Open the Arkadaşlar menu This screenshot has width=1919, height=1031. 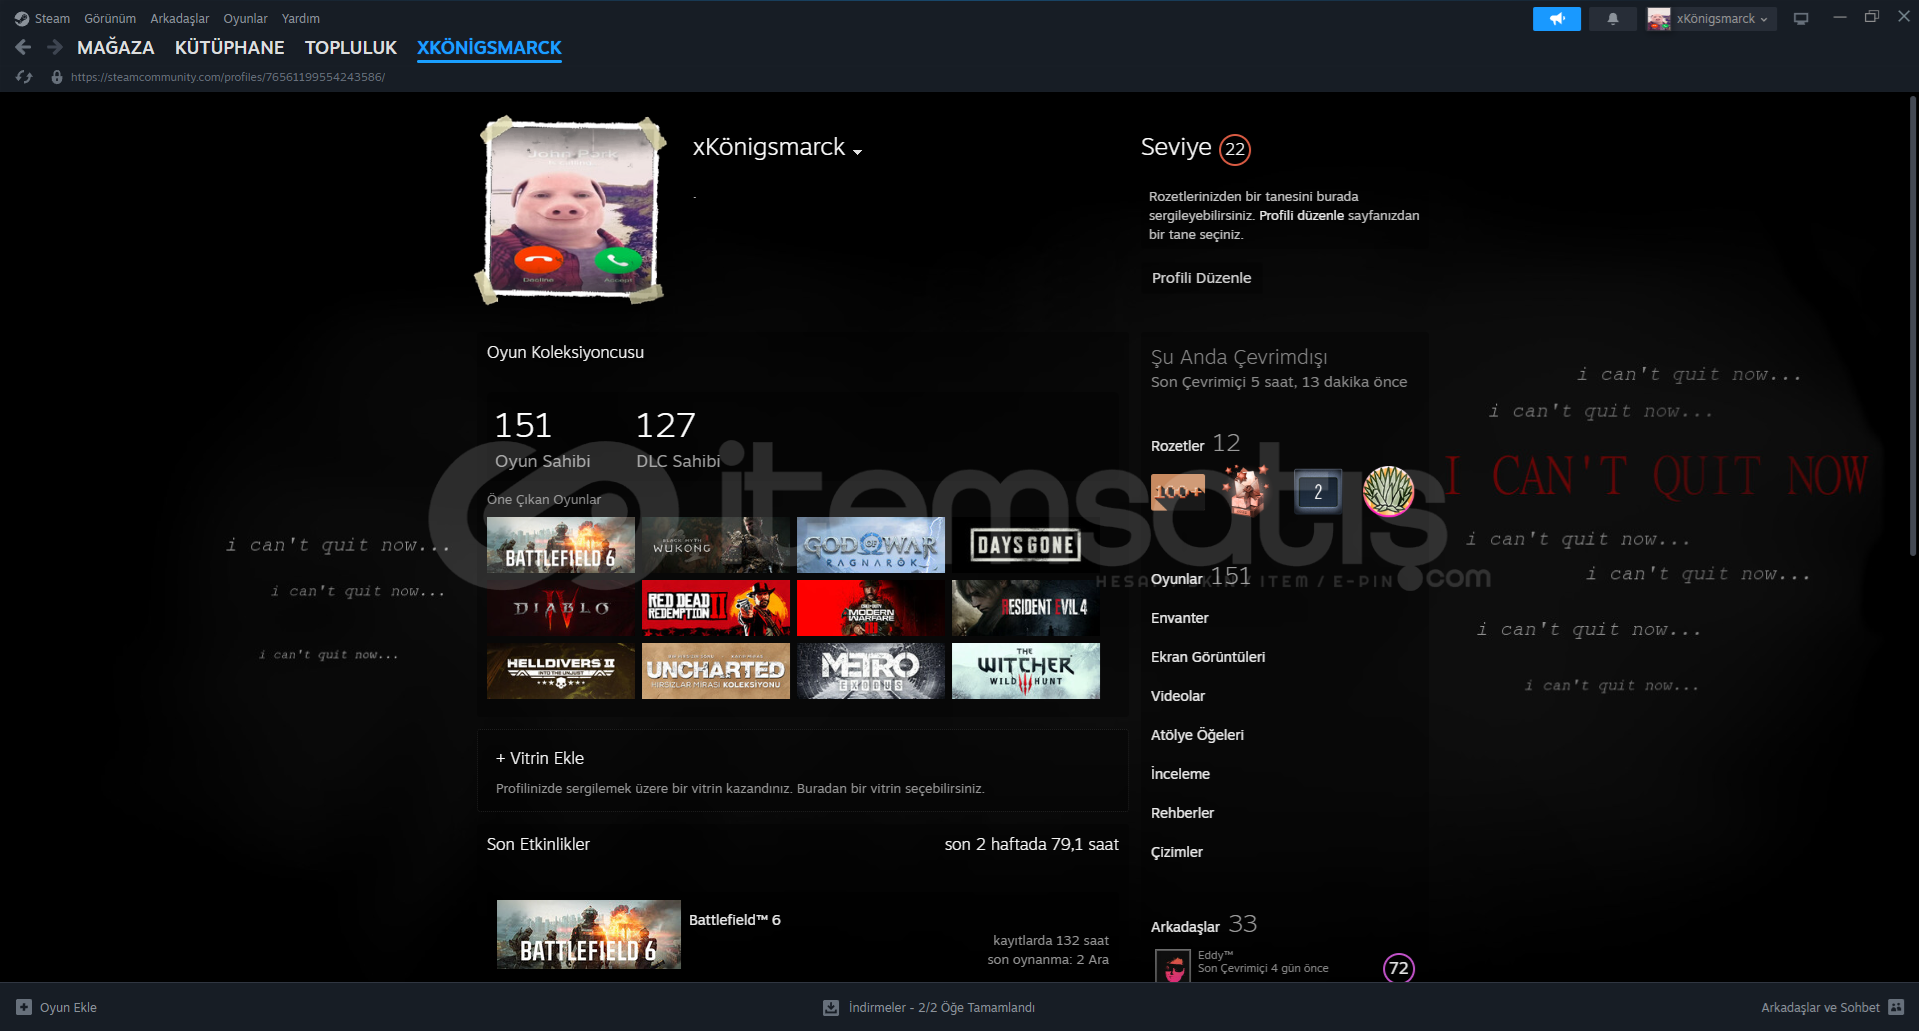(180, 19)
